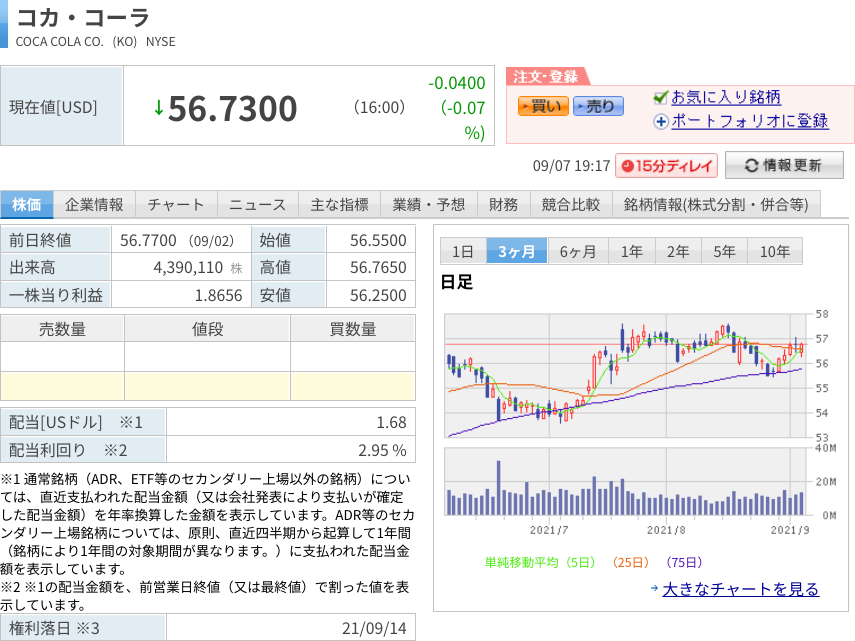855x641 pixels.
Task: Switch to 財務 tab
Action: click(x=503, y=204)
